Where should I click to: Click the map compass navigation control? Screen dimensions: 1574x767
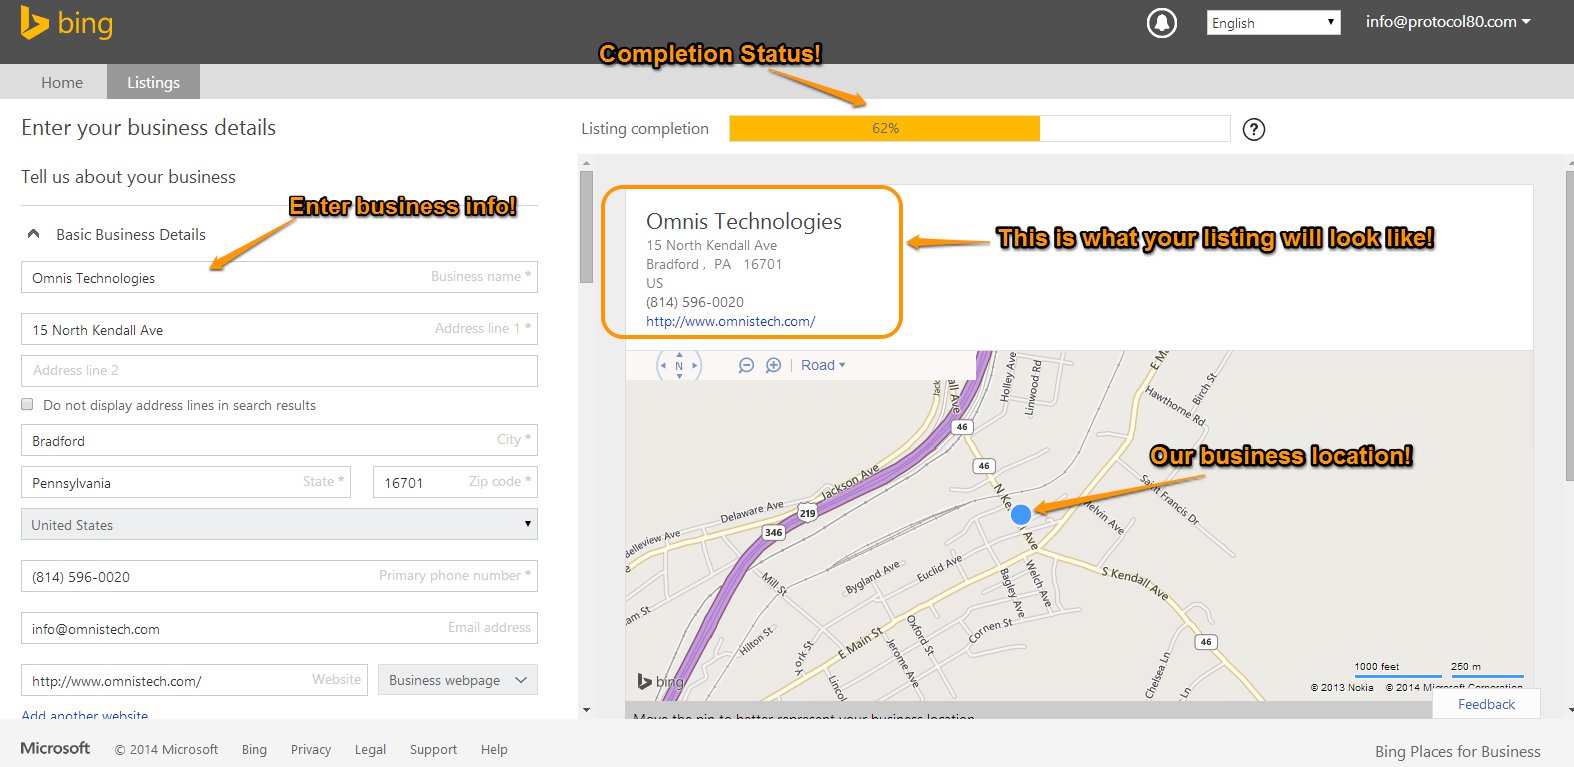tap(679, 366)
